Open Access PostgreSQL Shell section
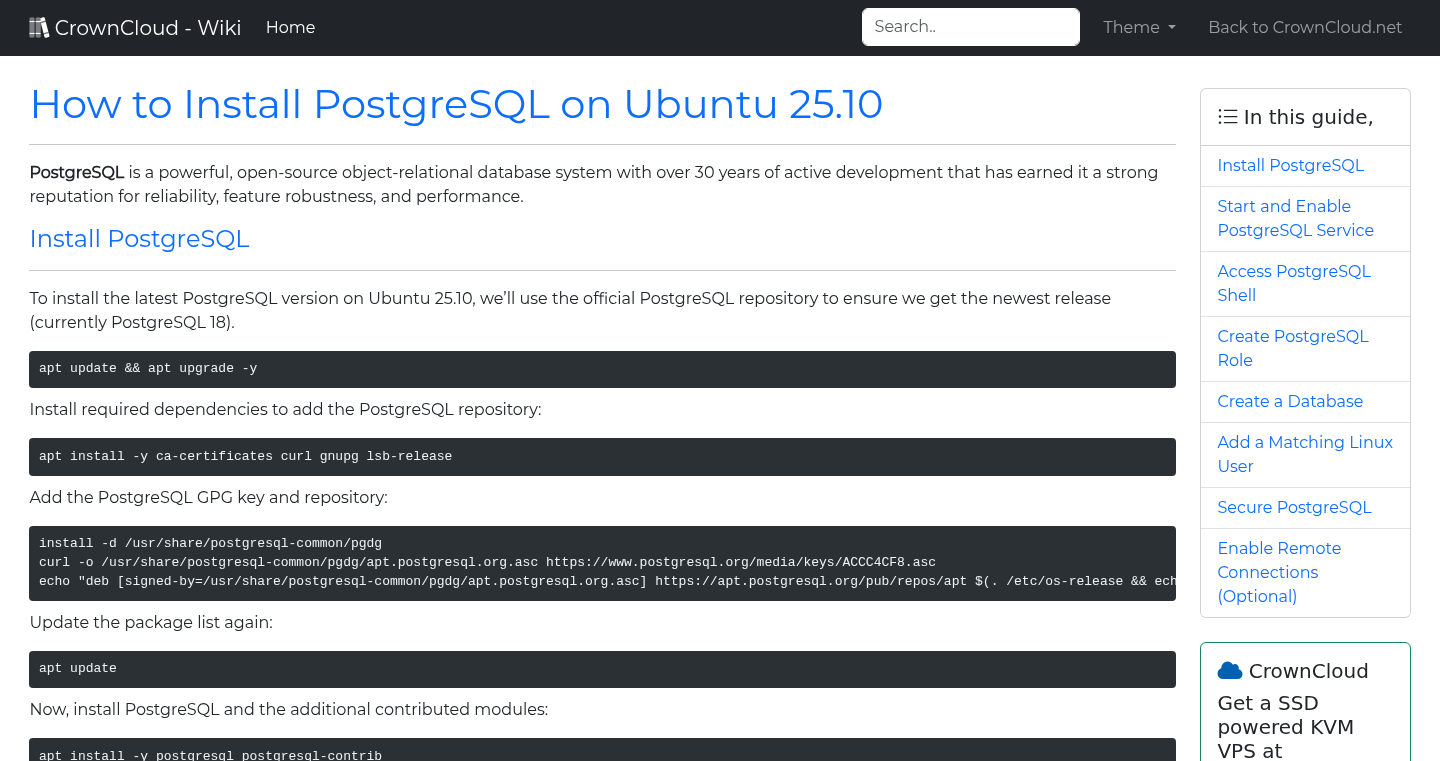 pyautogui.click(x=1294, y=283)
